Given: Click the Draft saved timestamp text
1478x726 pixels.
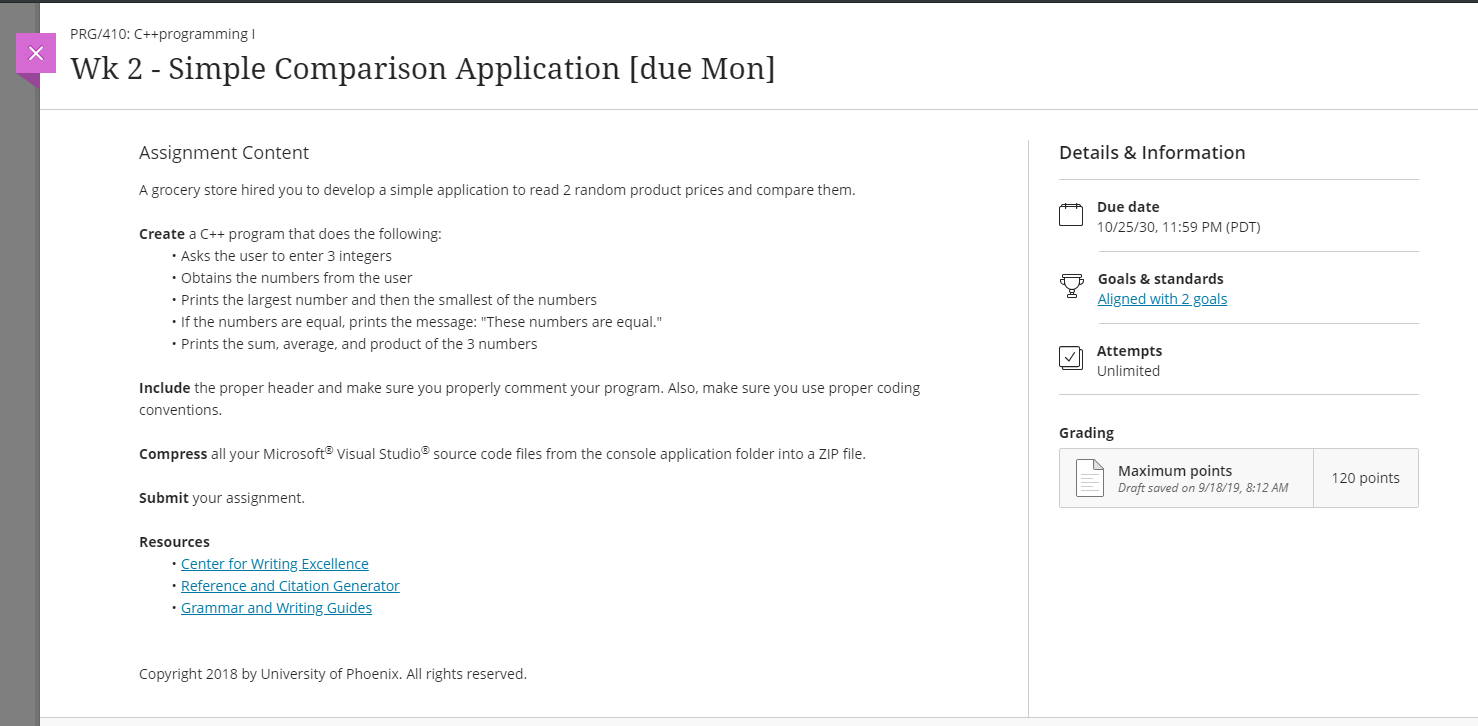Looking at the screenshot, I should (1202, 488).
